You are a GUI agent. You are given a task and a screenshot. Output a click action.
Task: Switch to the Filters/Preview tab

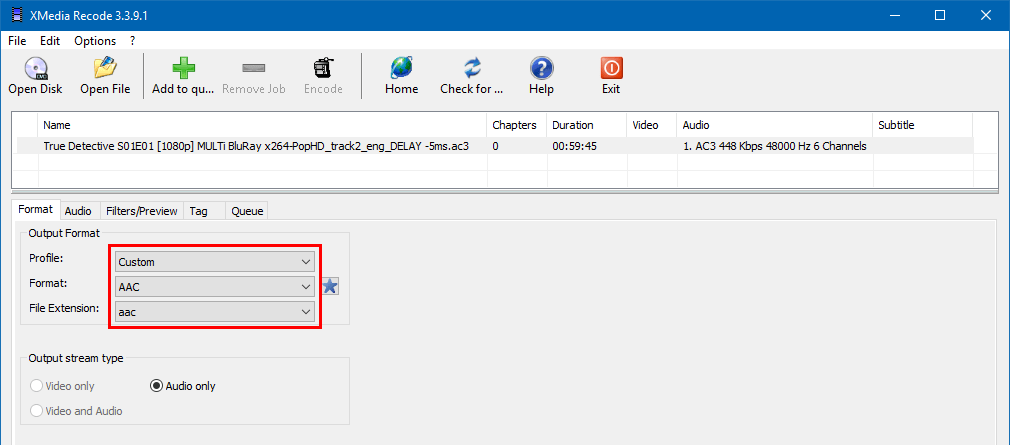pos(141,211)
